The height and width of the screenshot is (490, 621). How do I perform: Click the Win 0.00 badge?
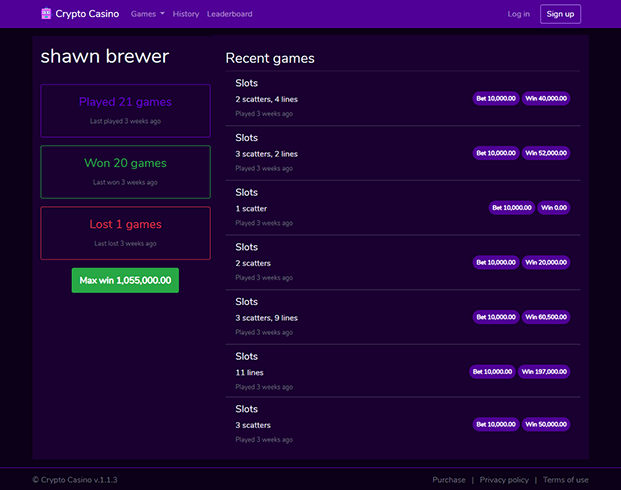click(553, 208)
